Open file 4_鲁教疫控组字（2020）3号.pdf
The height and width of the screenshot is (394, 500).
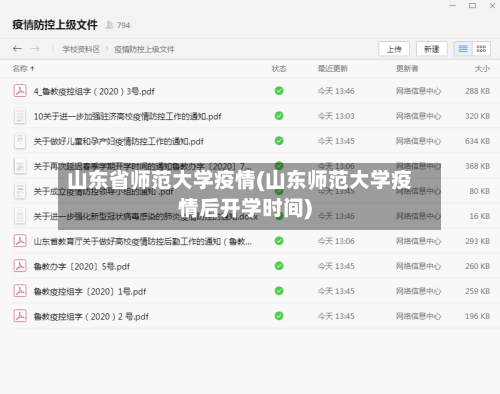(x=94, y=91)
